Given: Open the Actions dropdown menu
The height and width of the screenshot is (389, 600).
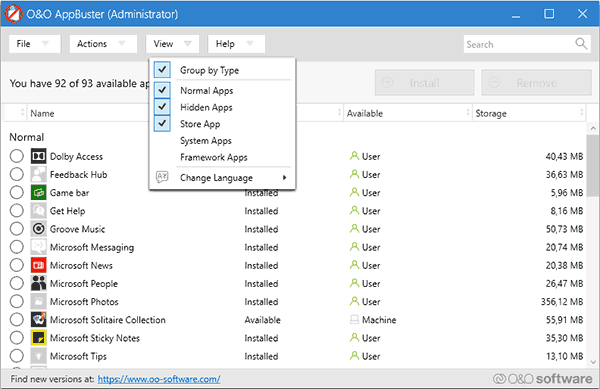Looking at the screenshot, I should [103, 44].
